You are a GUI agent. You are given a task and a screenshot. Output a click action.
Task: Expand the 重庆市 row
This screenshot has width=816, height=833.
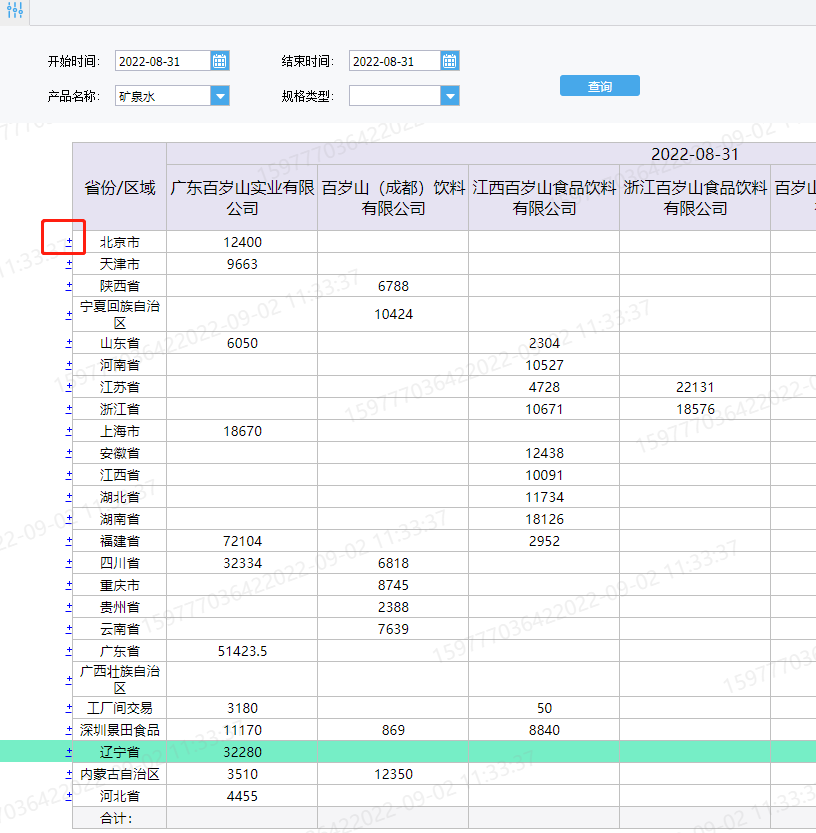(69, 585)
